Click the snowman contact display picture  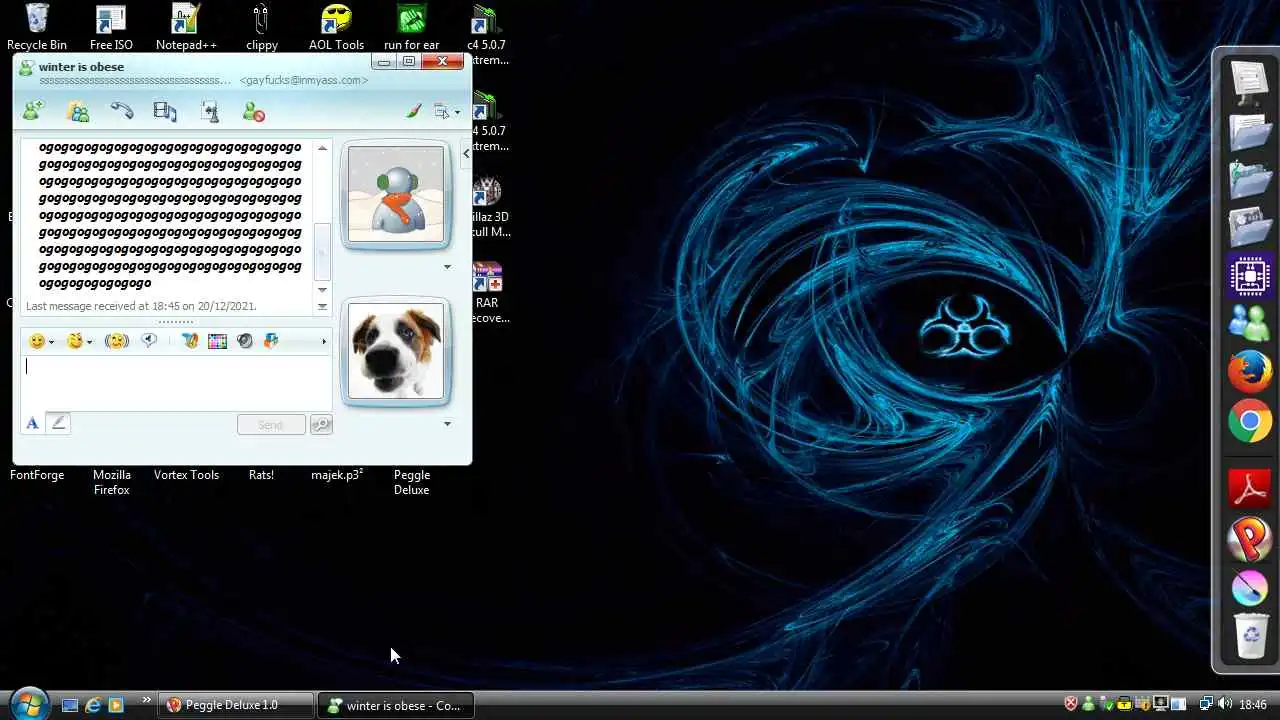pyautogui.click(x=396, y=194)
